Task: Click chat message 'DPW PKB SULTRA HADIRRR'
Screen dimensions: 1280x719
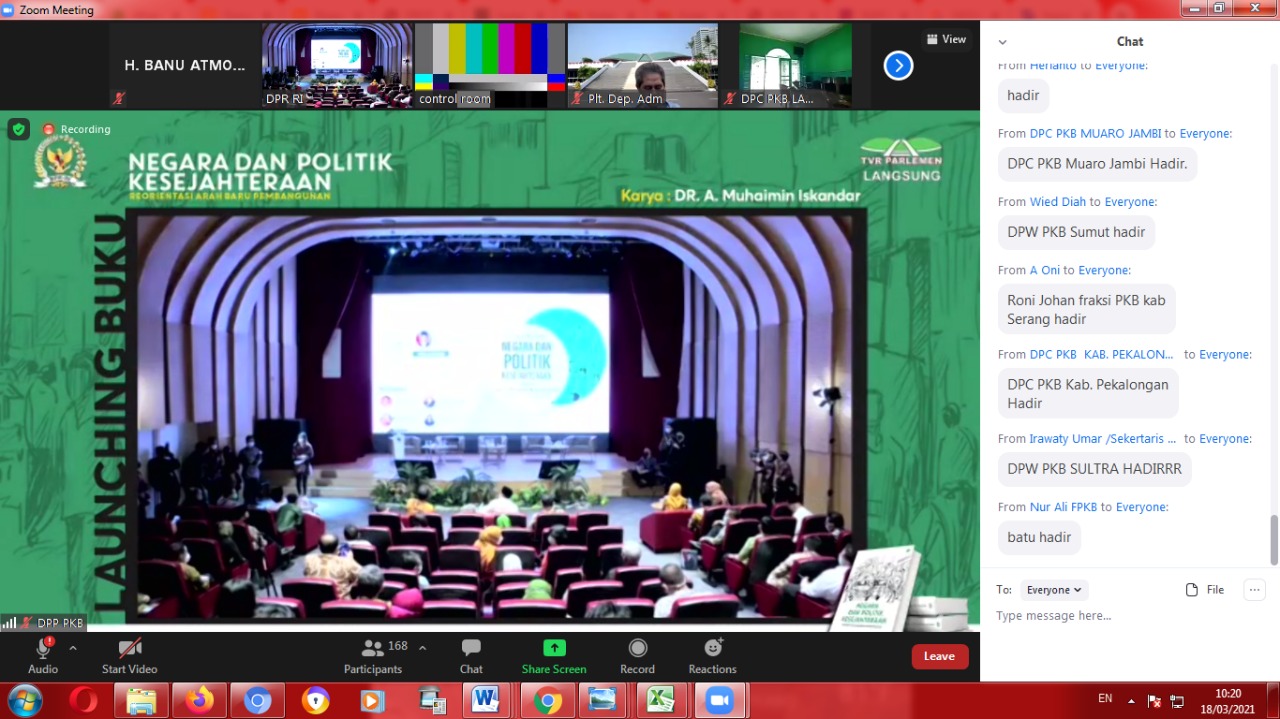Action: [x=1094, y=469]
